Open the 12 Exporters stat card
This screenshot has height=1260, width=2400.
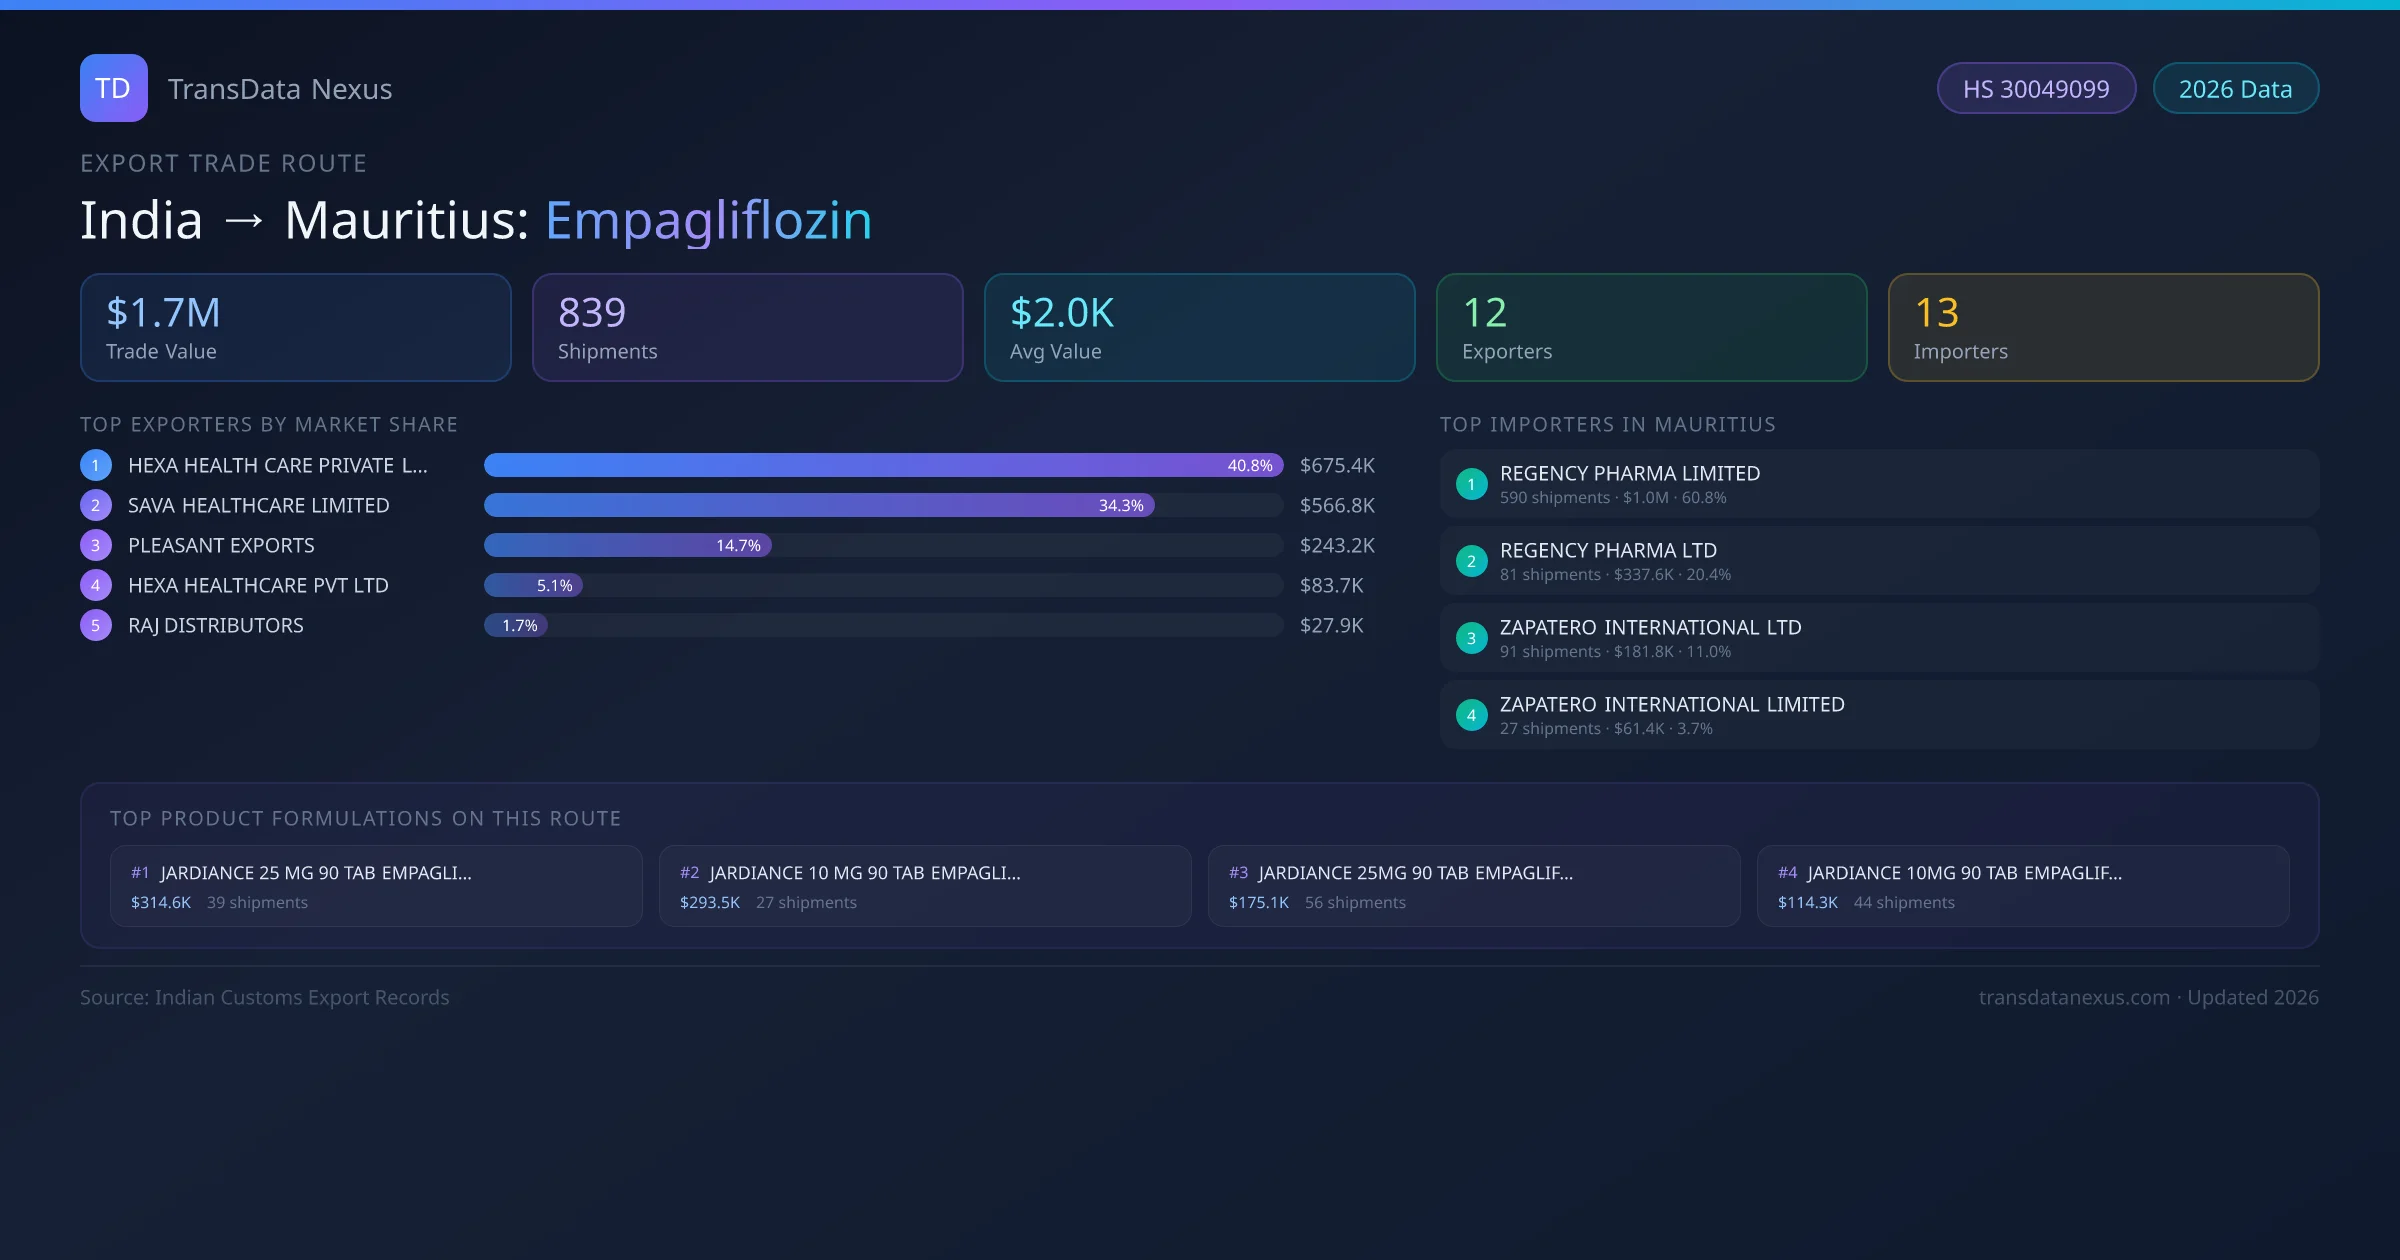[1651, 328]
